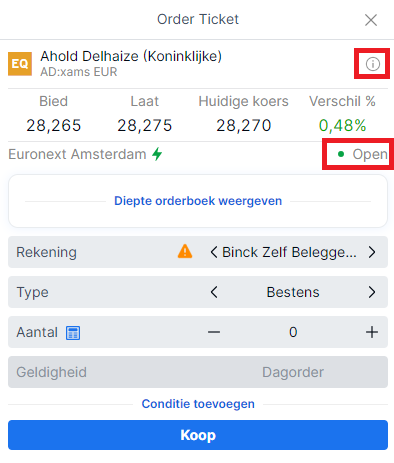Decrease Aantal with the minus button
Image resolution: width=394 pixels, height=463 pixels.
pos(214,332)
